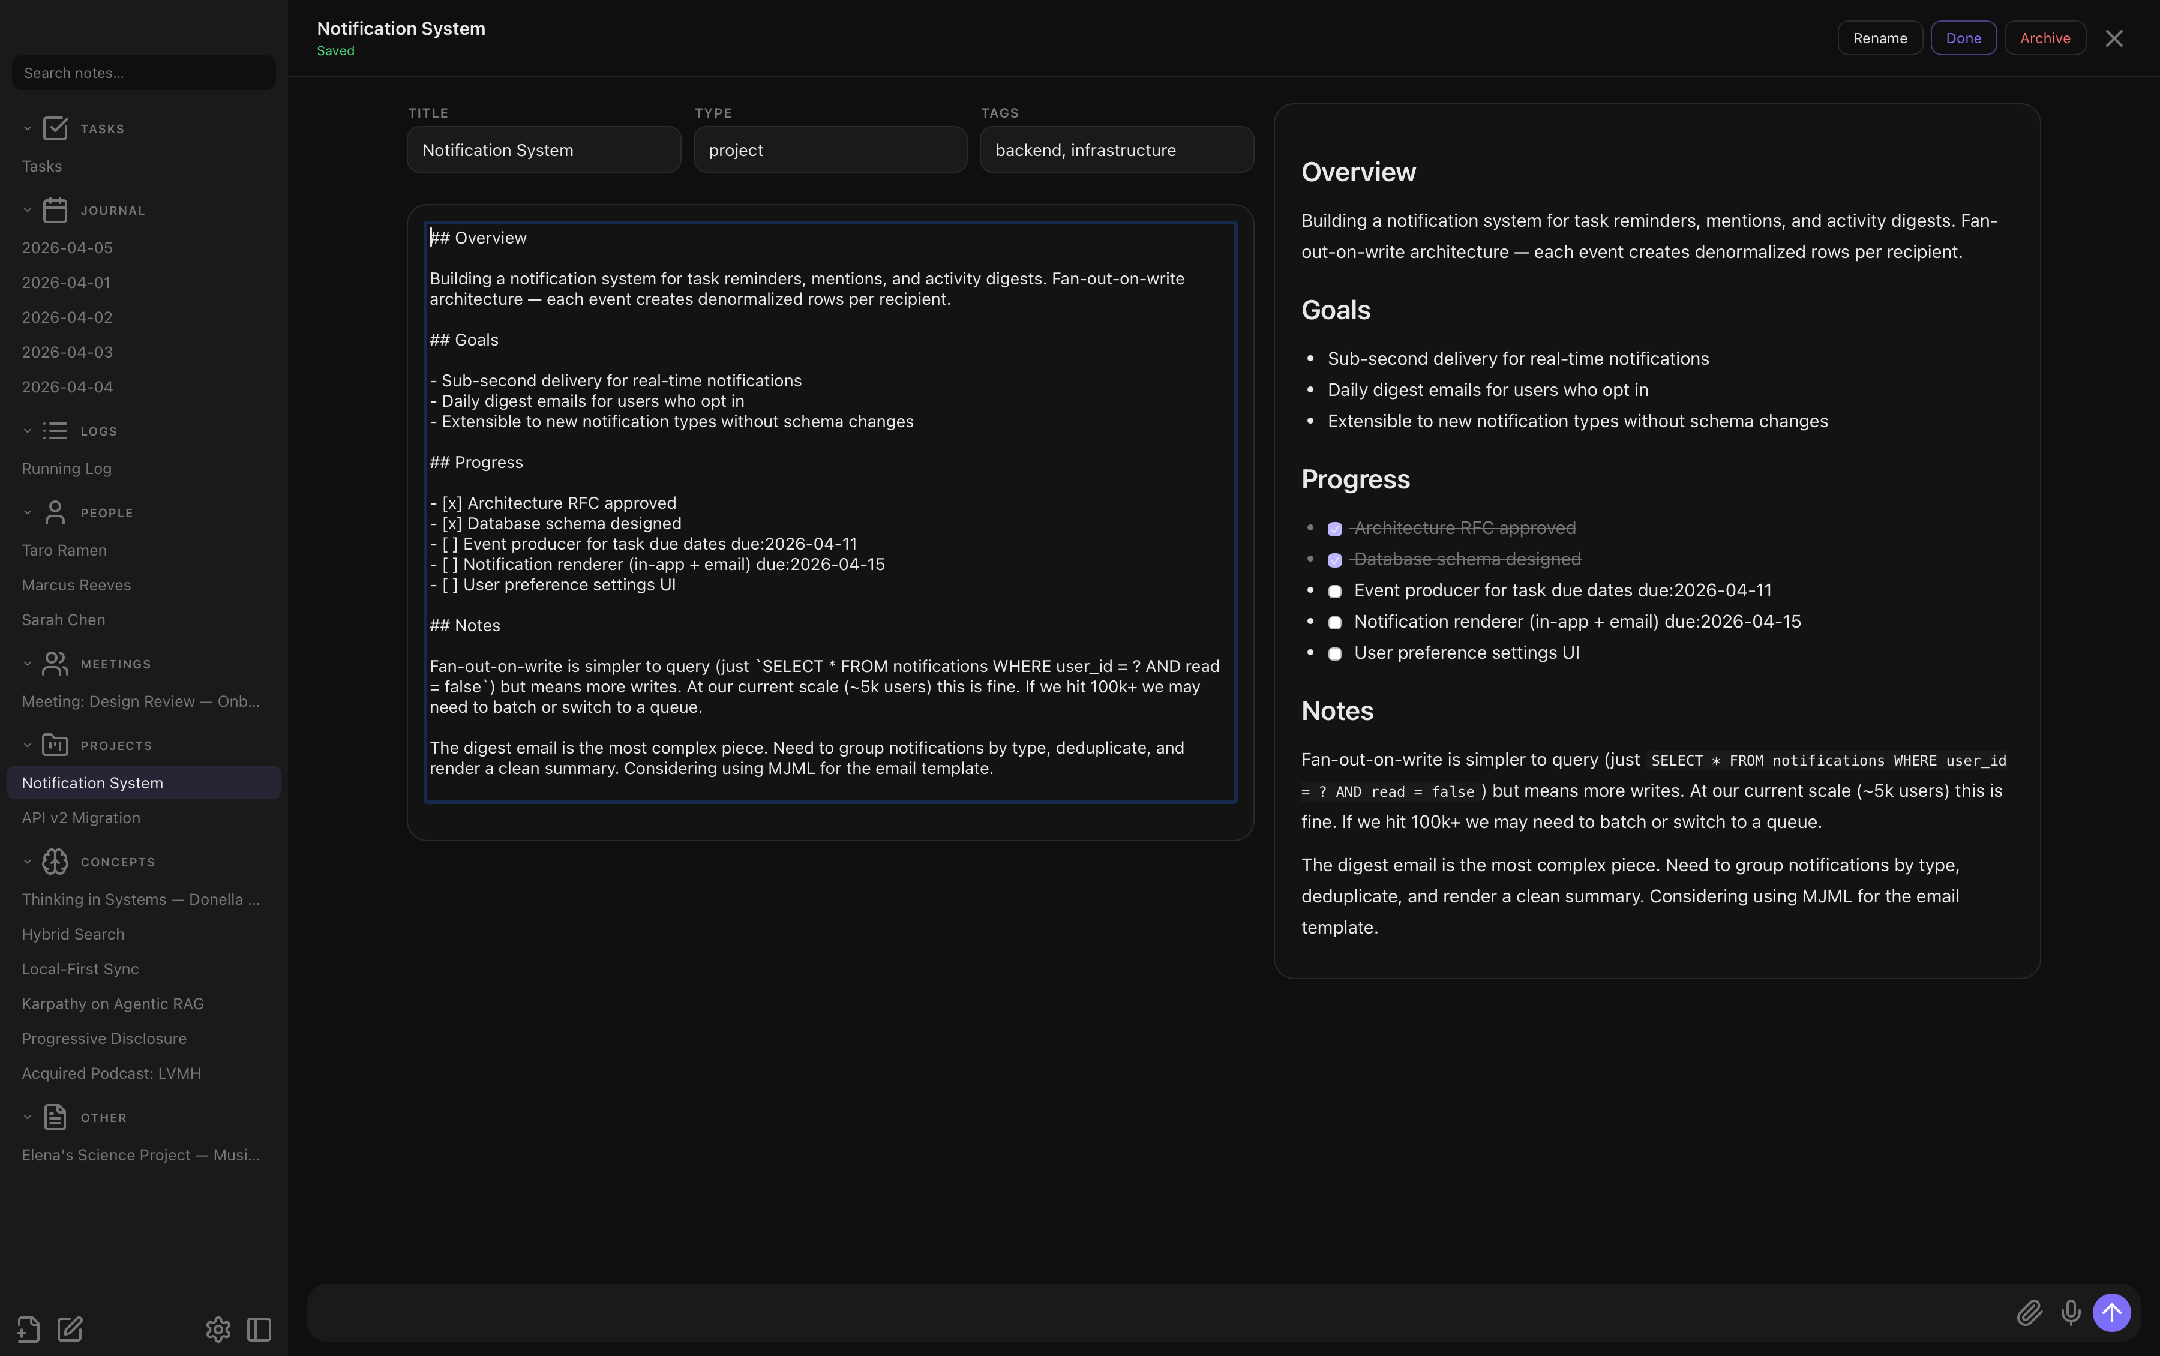
Task: Attach a file with paperclip icon
Action: coord(2029,1312)
